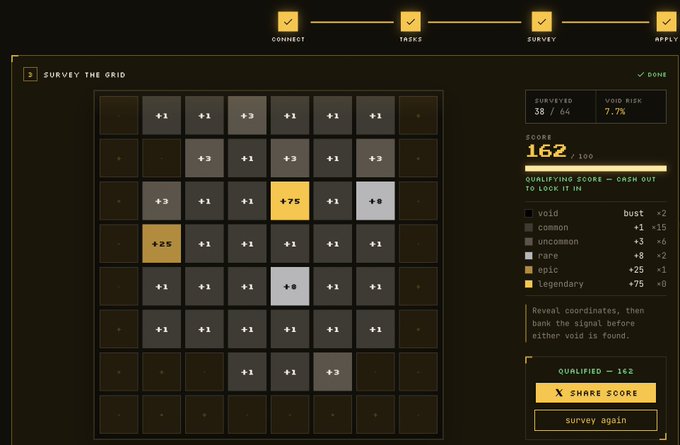The width and height of the screenshot is (680, 445).
Task: Click the SURVEY THE GRID heading
Action: [84, 75]
